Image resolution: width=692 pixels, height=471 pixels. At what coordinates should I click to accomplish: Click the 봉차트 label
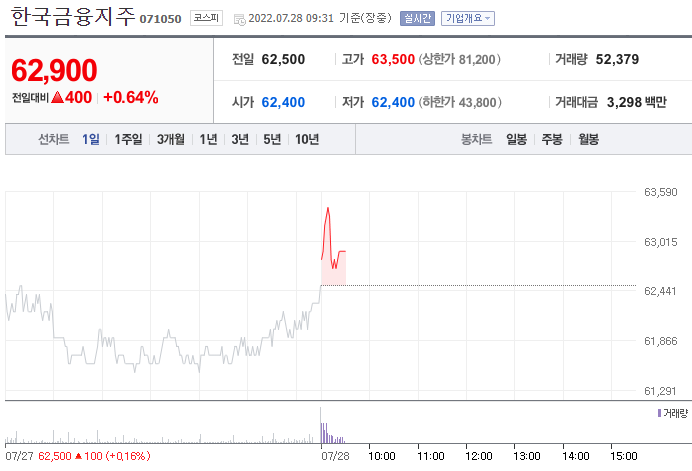point(476,139)
